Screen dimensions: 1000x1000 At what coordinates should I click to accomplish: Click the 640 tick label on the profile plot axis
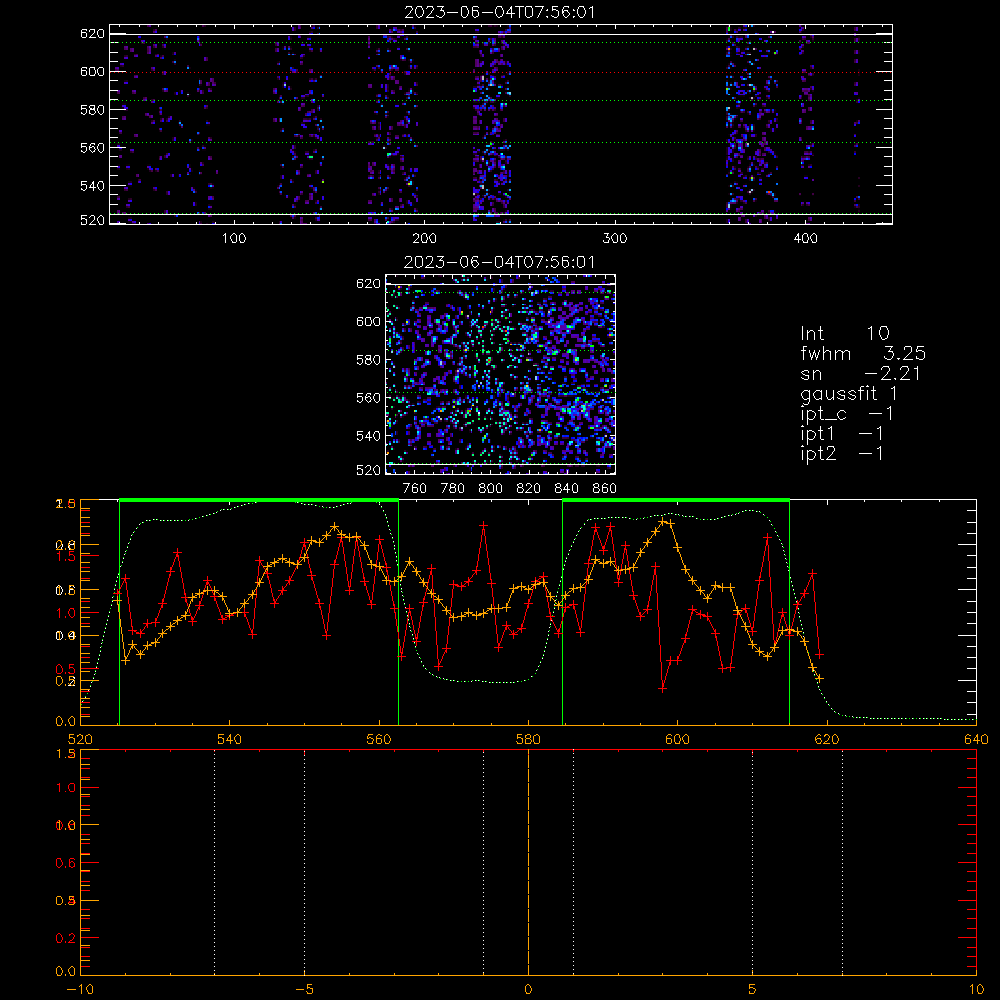976,739
